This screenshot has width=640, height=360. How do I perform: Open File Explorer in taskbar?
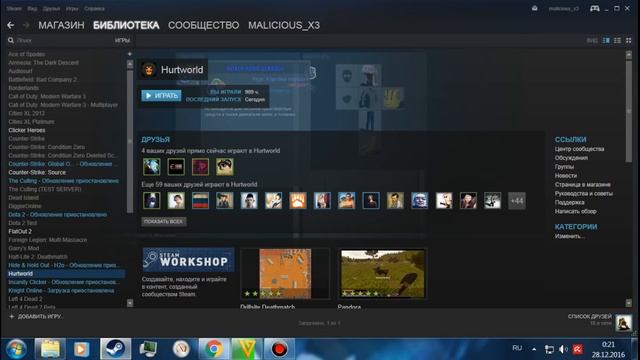tap(50, 349)
